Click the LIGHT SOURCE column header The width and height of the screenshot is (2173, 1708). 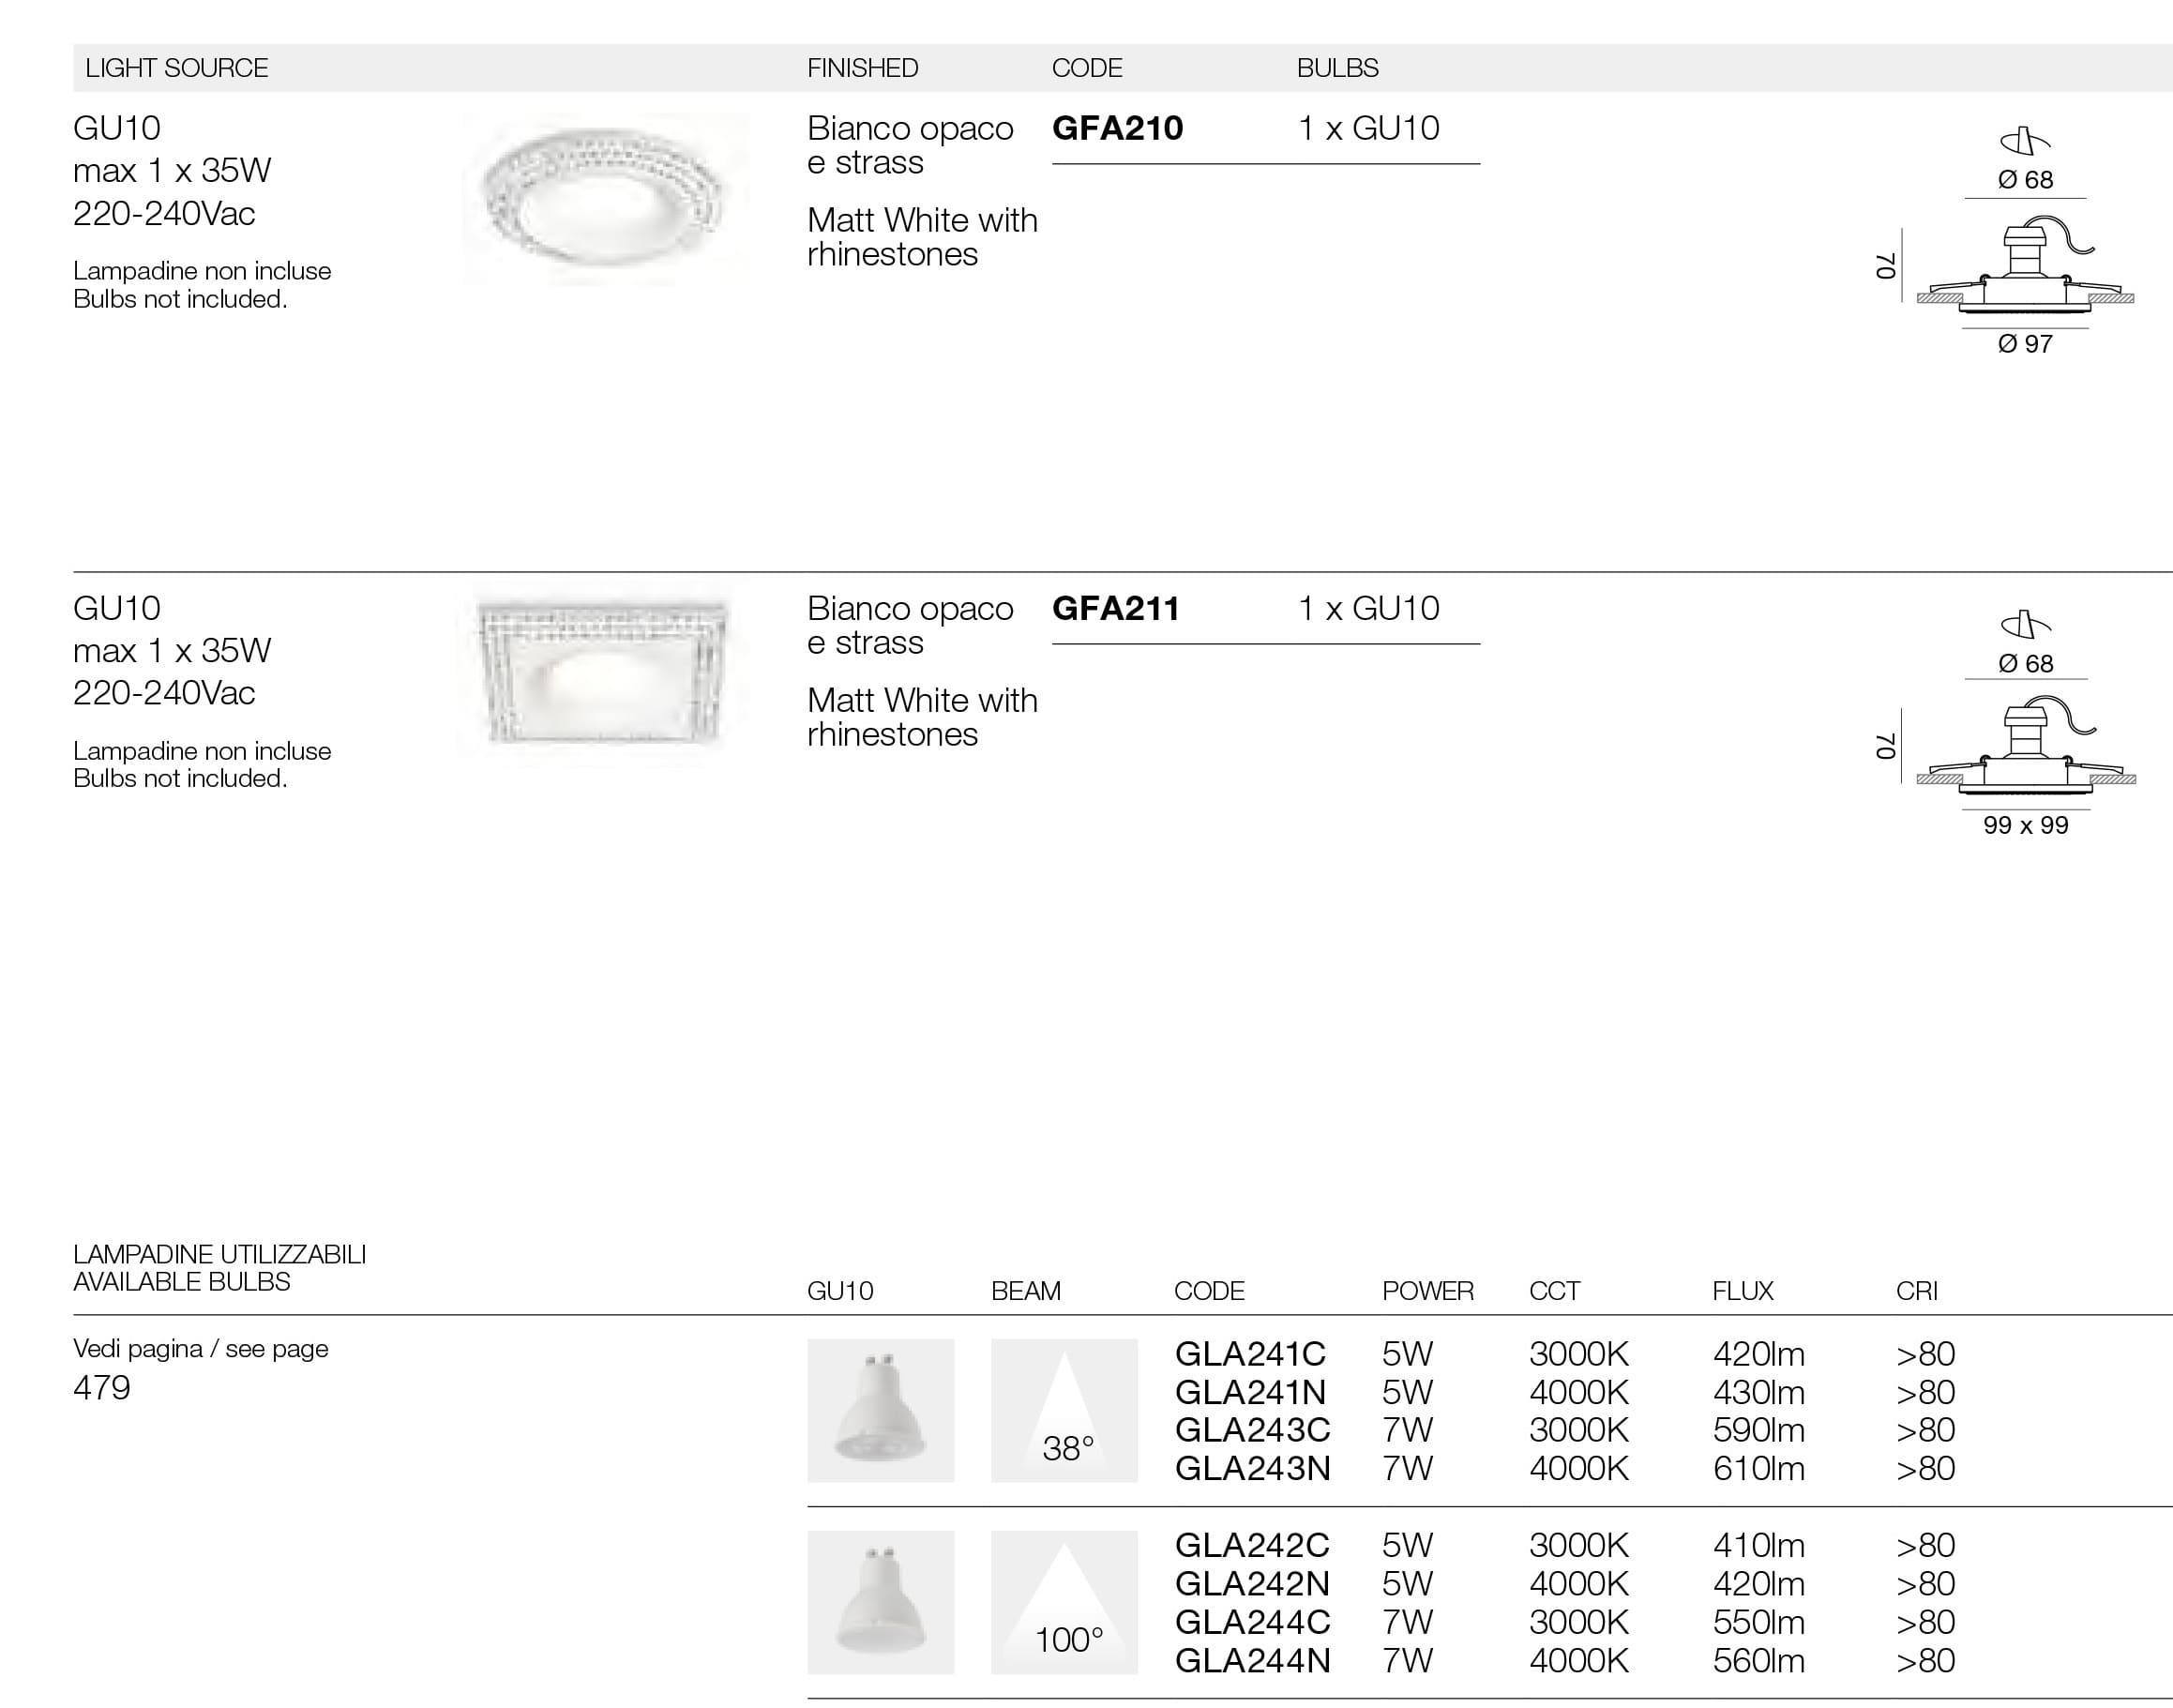pyautogui.click(x=177, y=68)
